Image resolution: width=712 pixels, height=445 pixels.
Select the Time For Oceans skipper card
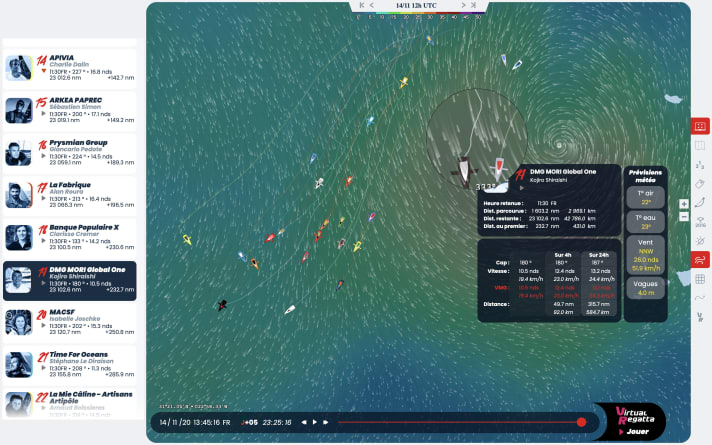(69, 365)
